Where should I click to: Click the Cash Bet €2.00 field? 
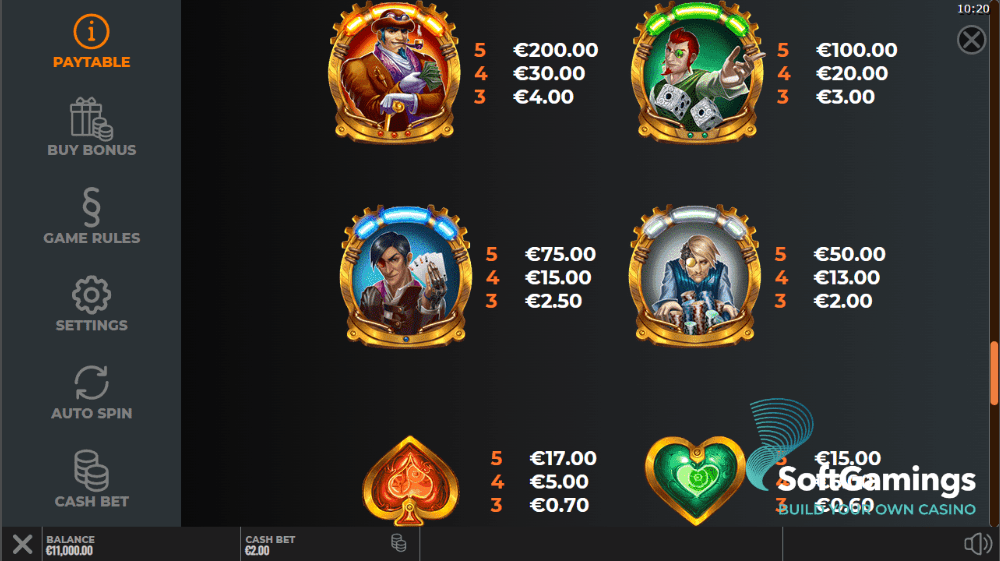pos(330,544)
